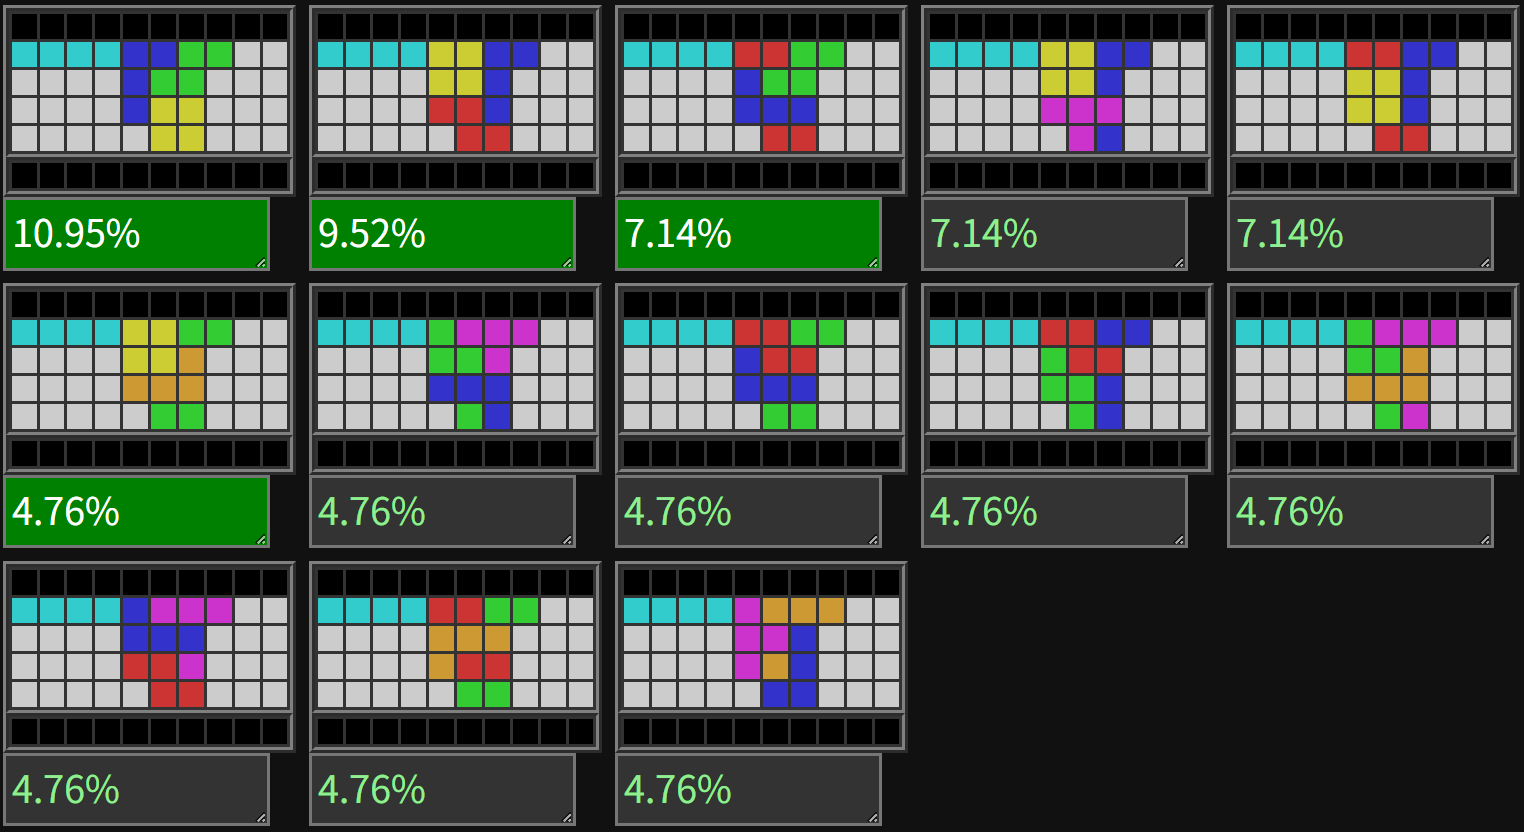Click the blue piece in the 10.95% board
The image size is (1524, 832).
pyautogui.click(x=136, y=82)
